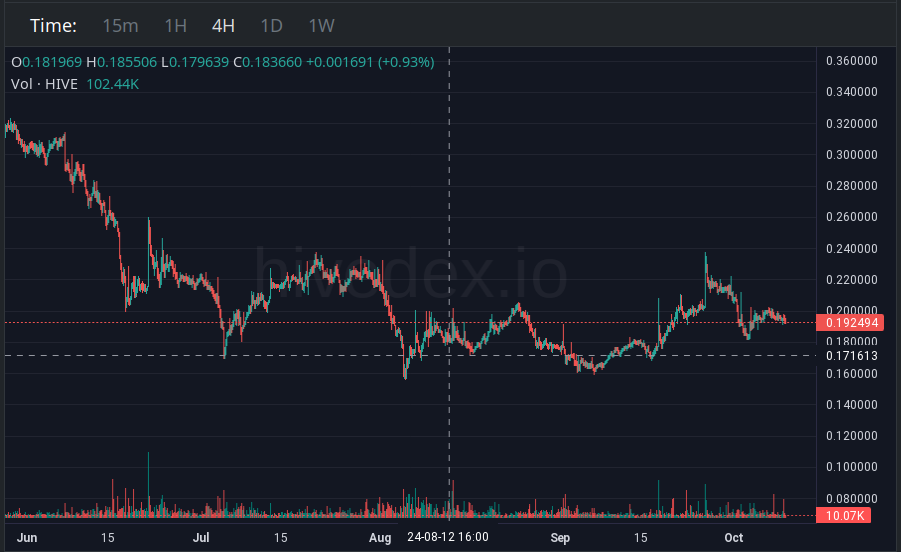
Task: Click the 0.192494 current price label
Action: (850, 323)
